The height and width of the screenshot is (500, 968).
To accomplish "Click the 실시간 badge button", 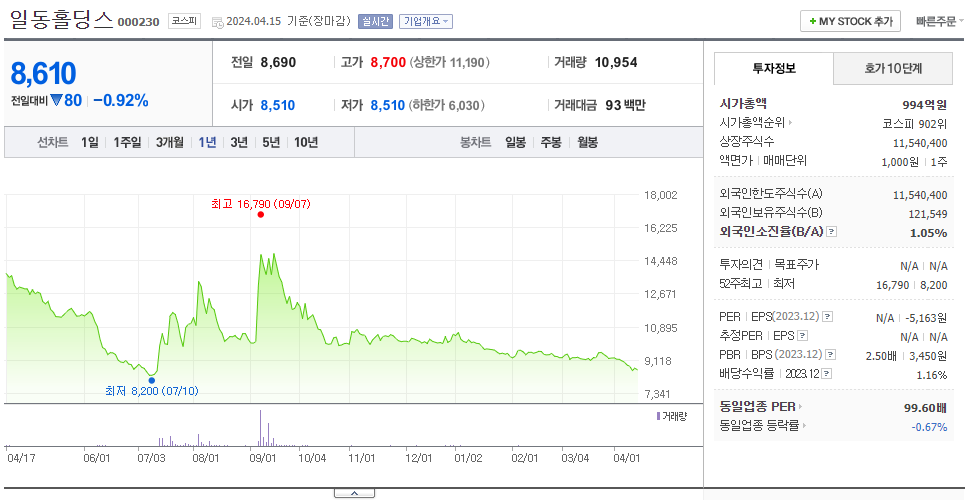I will 375,22.
